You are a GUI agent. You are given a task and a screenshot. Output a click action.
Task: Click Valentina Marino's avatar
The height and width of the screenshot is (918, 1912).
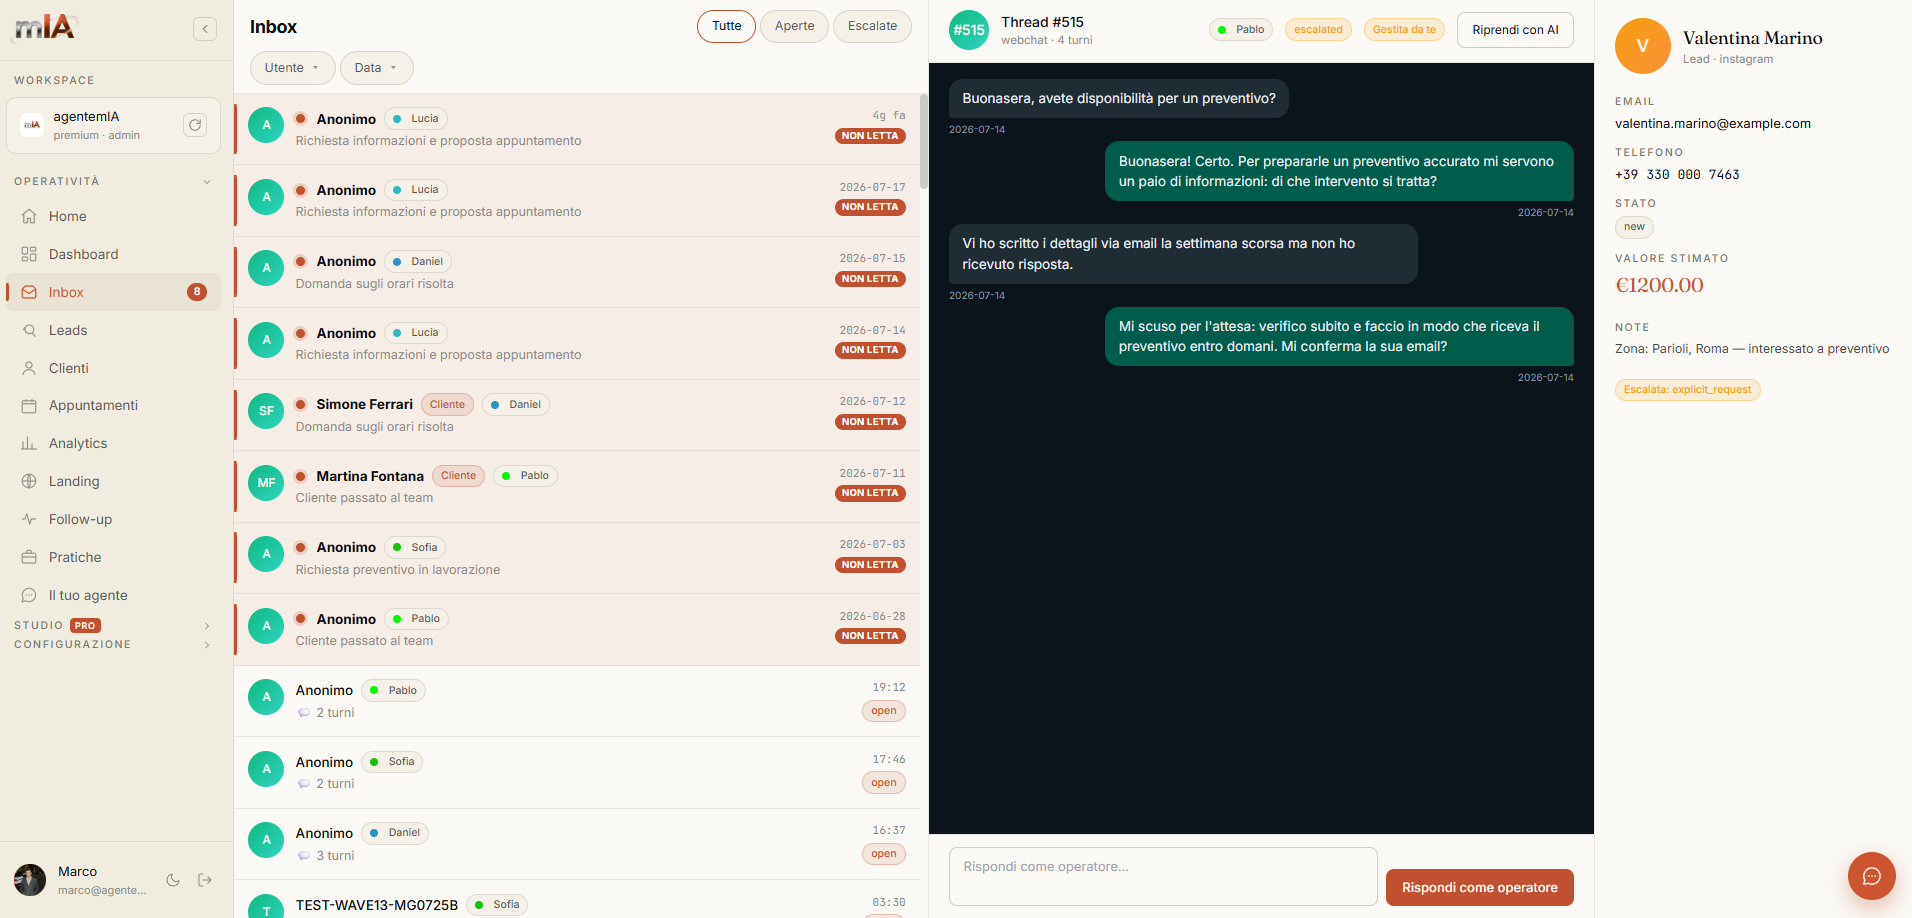(1642, 46)
